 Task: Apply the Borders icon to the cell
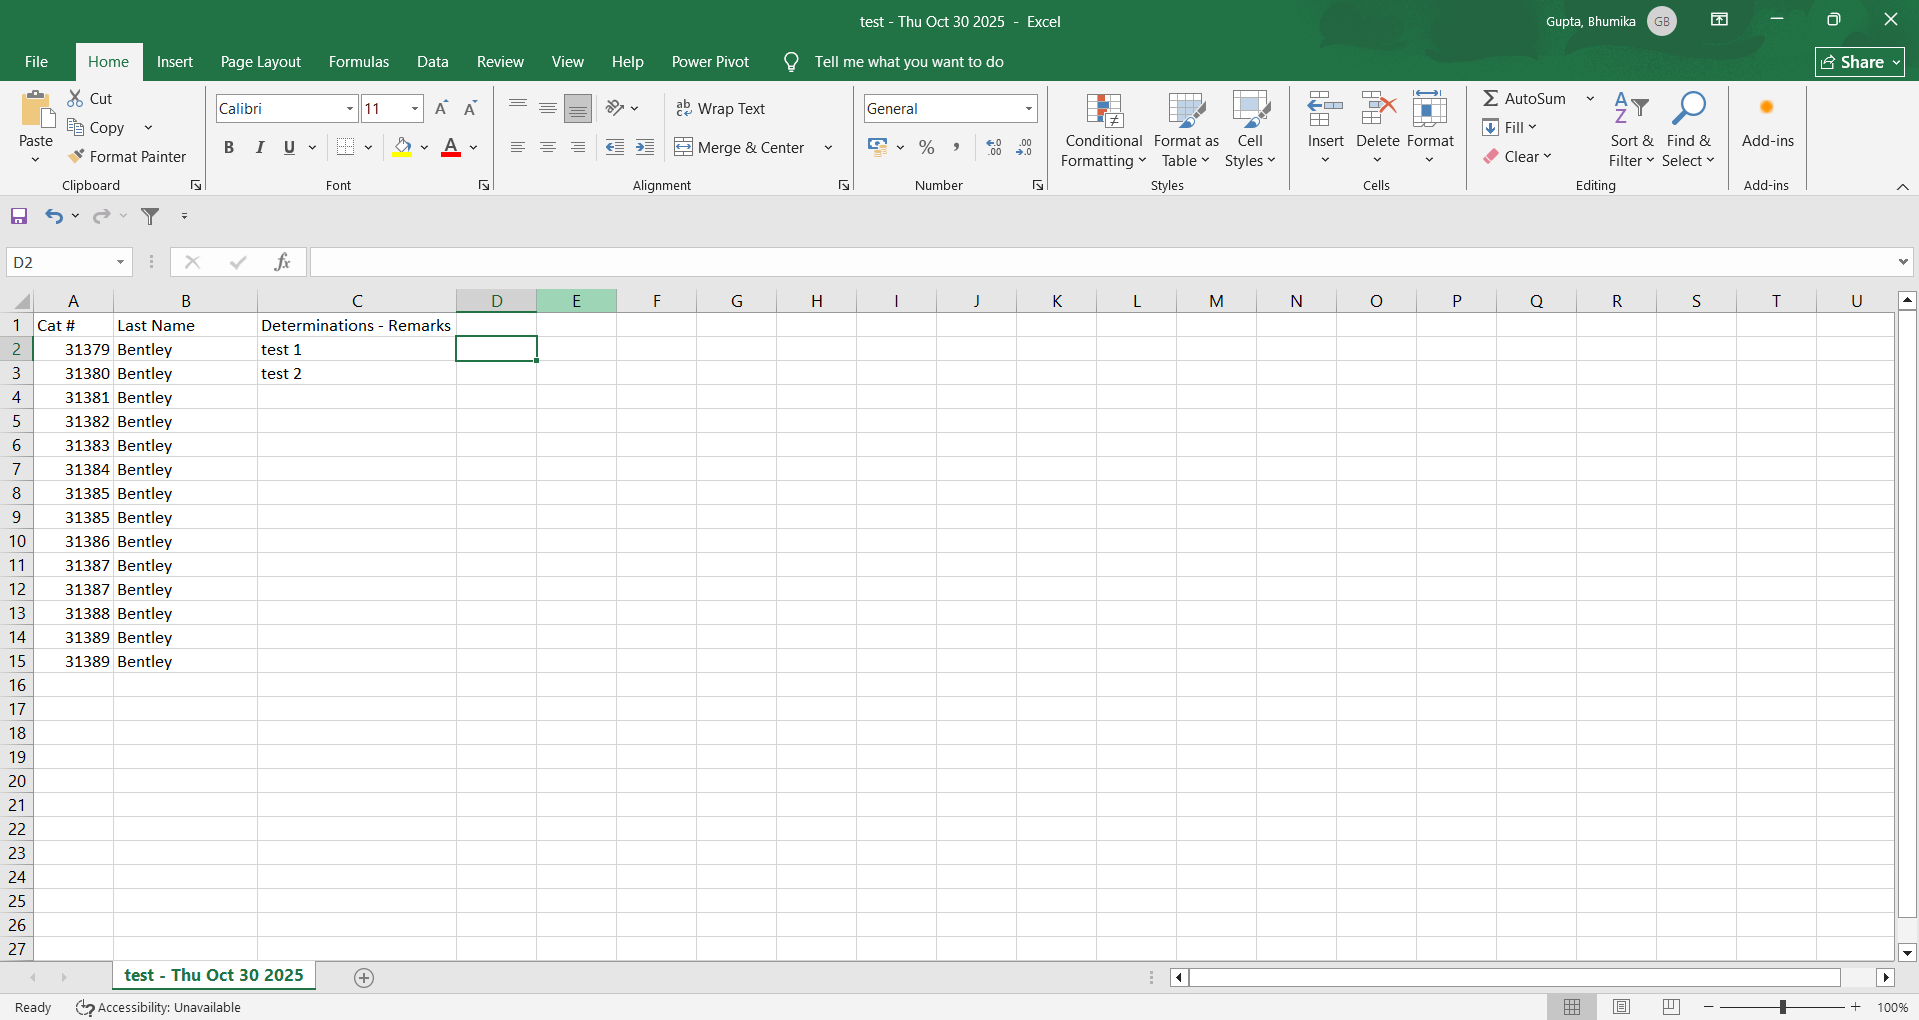[x=346, y=147]
